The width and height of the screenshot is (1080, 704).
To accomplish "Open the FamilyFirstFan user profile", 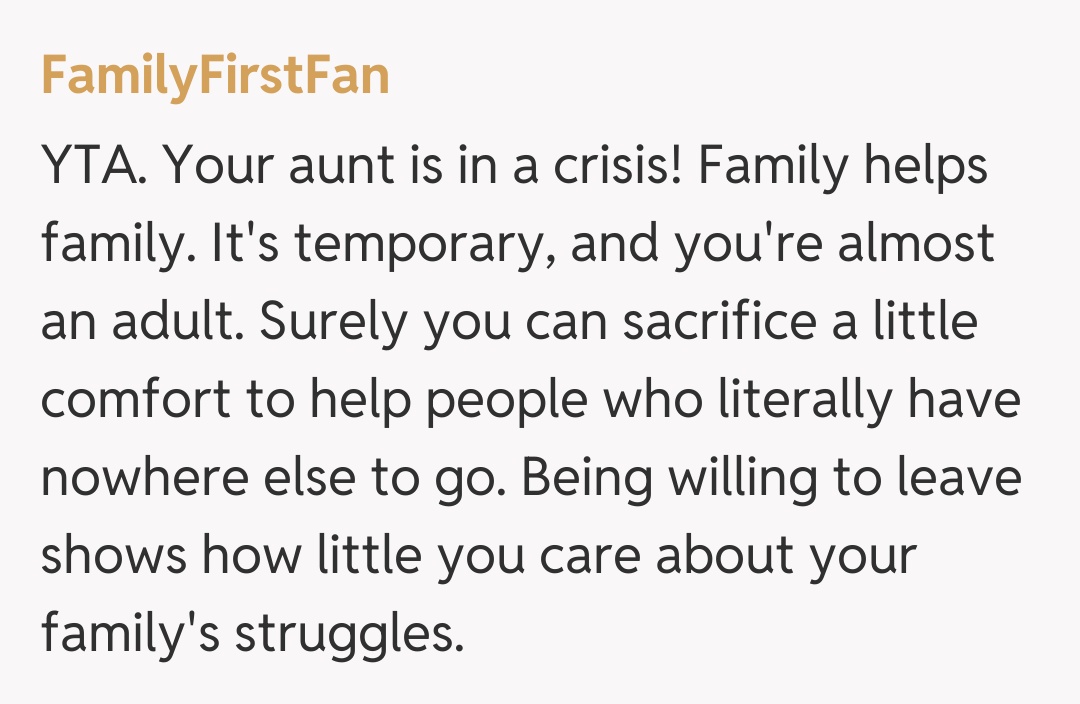I will point(215,77).
